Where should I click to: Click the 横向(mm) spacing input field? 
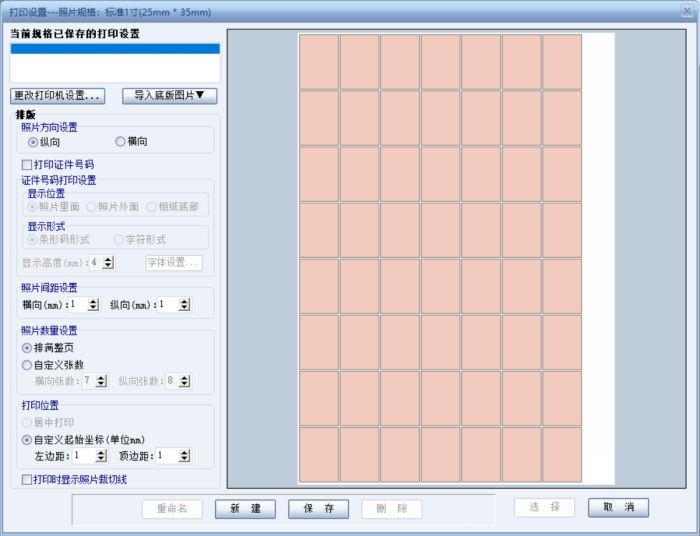[79, 305]
